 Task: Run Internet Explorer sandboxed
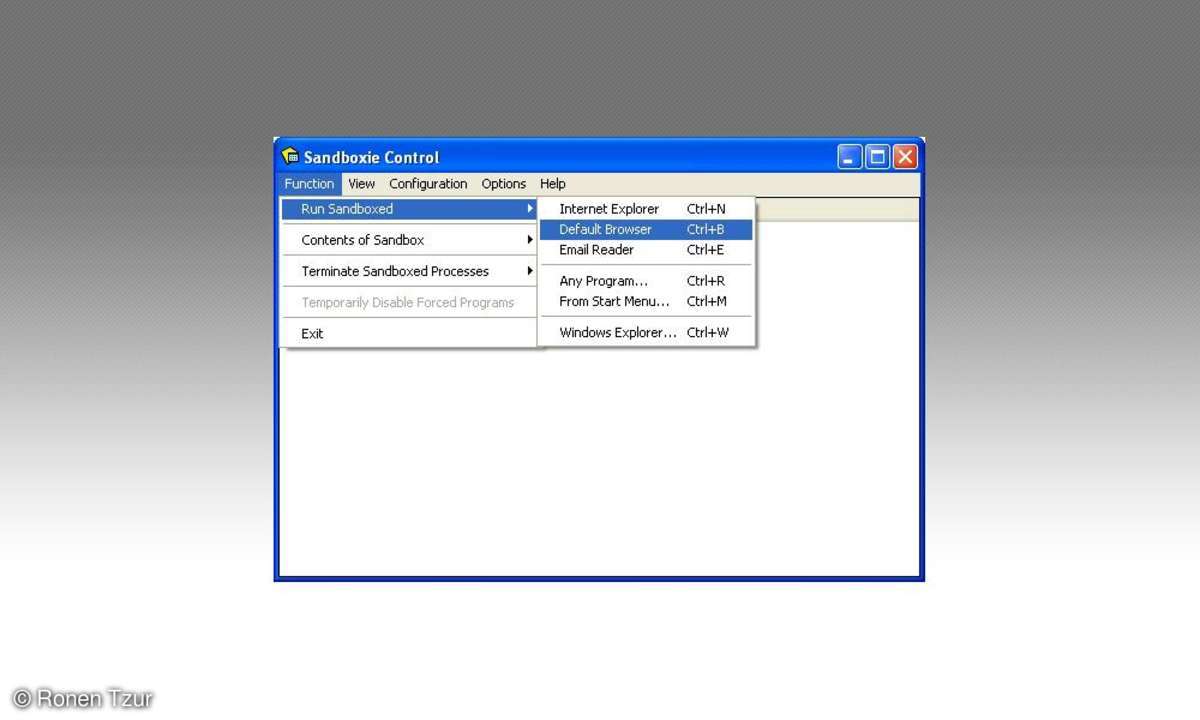pyautogui.click(x=646, y=209)
